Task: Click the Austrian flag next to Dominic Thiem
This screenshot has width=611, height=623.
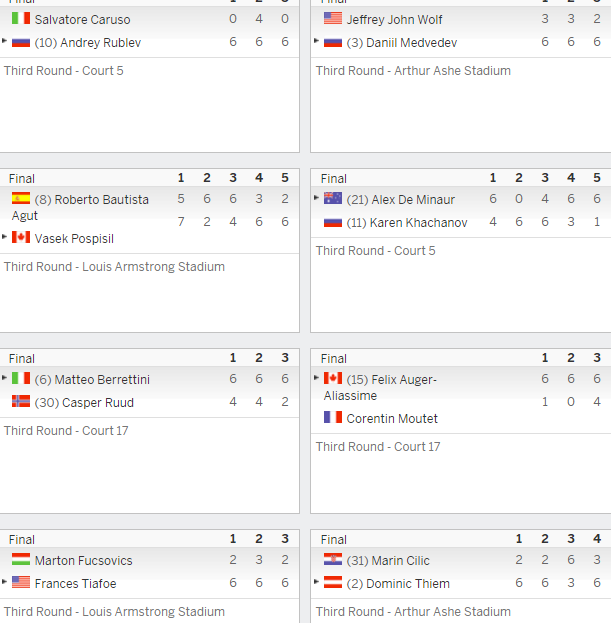Action: (333, 582)
